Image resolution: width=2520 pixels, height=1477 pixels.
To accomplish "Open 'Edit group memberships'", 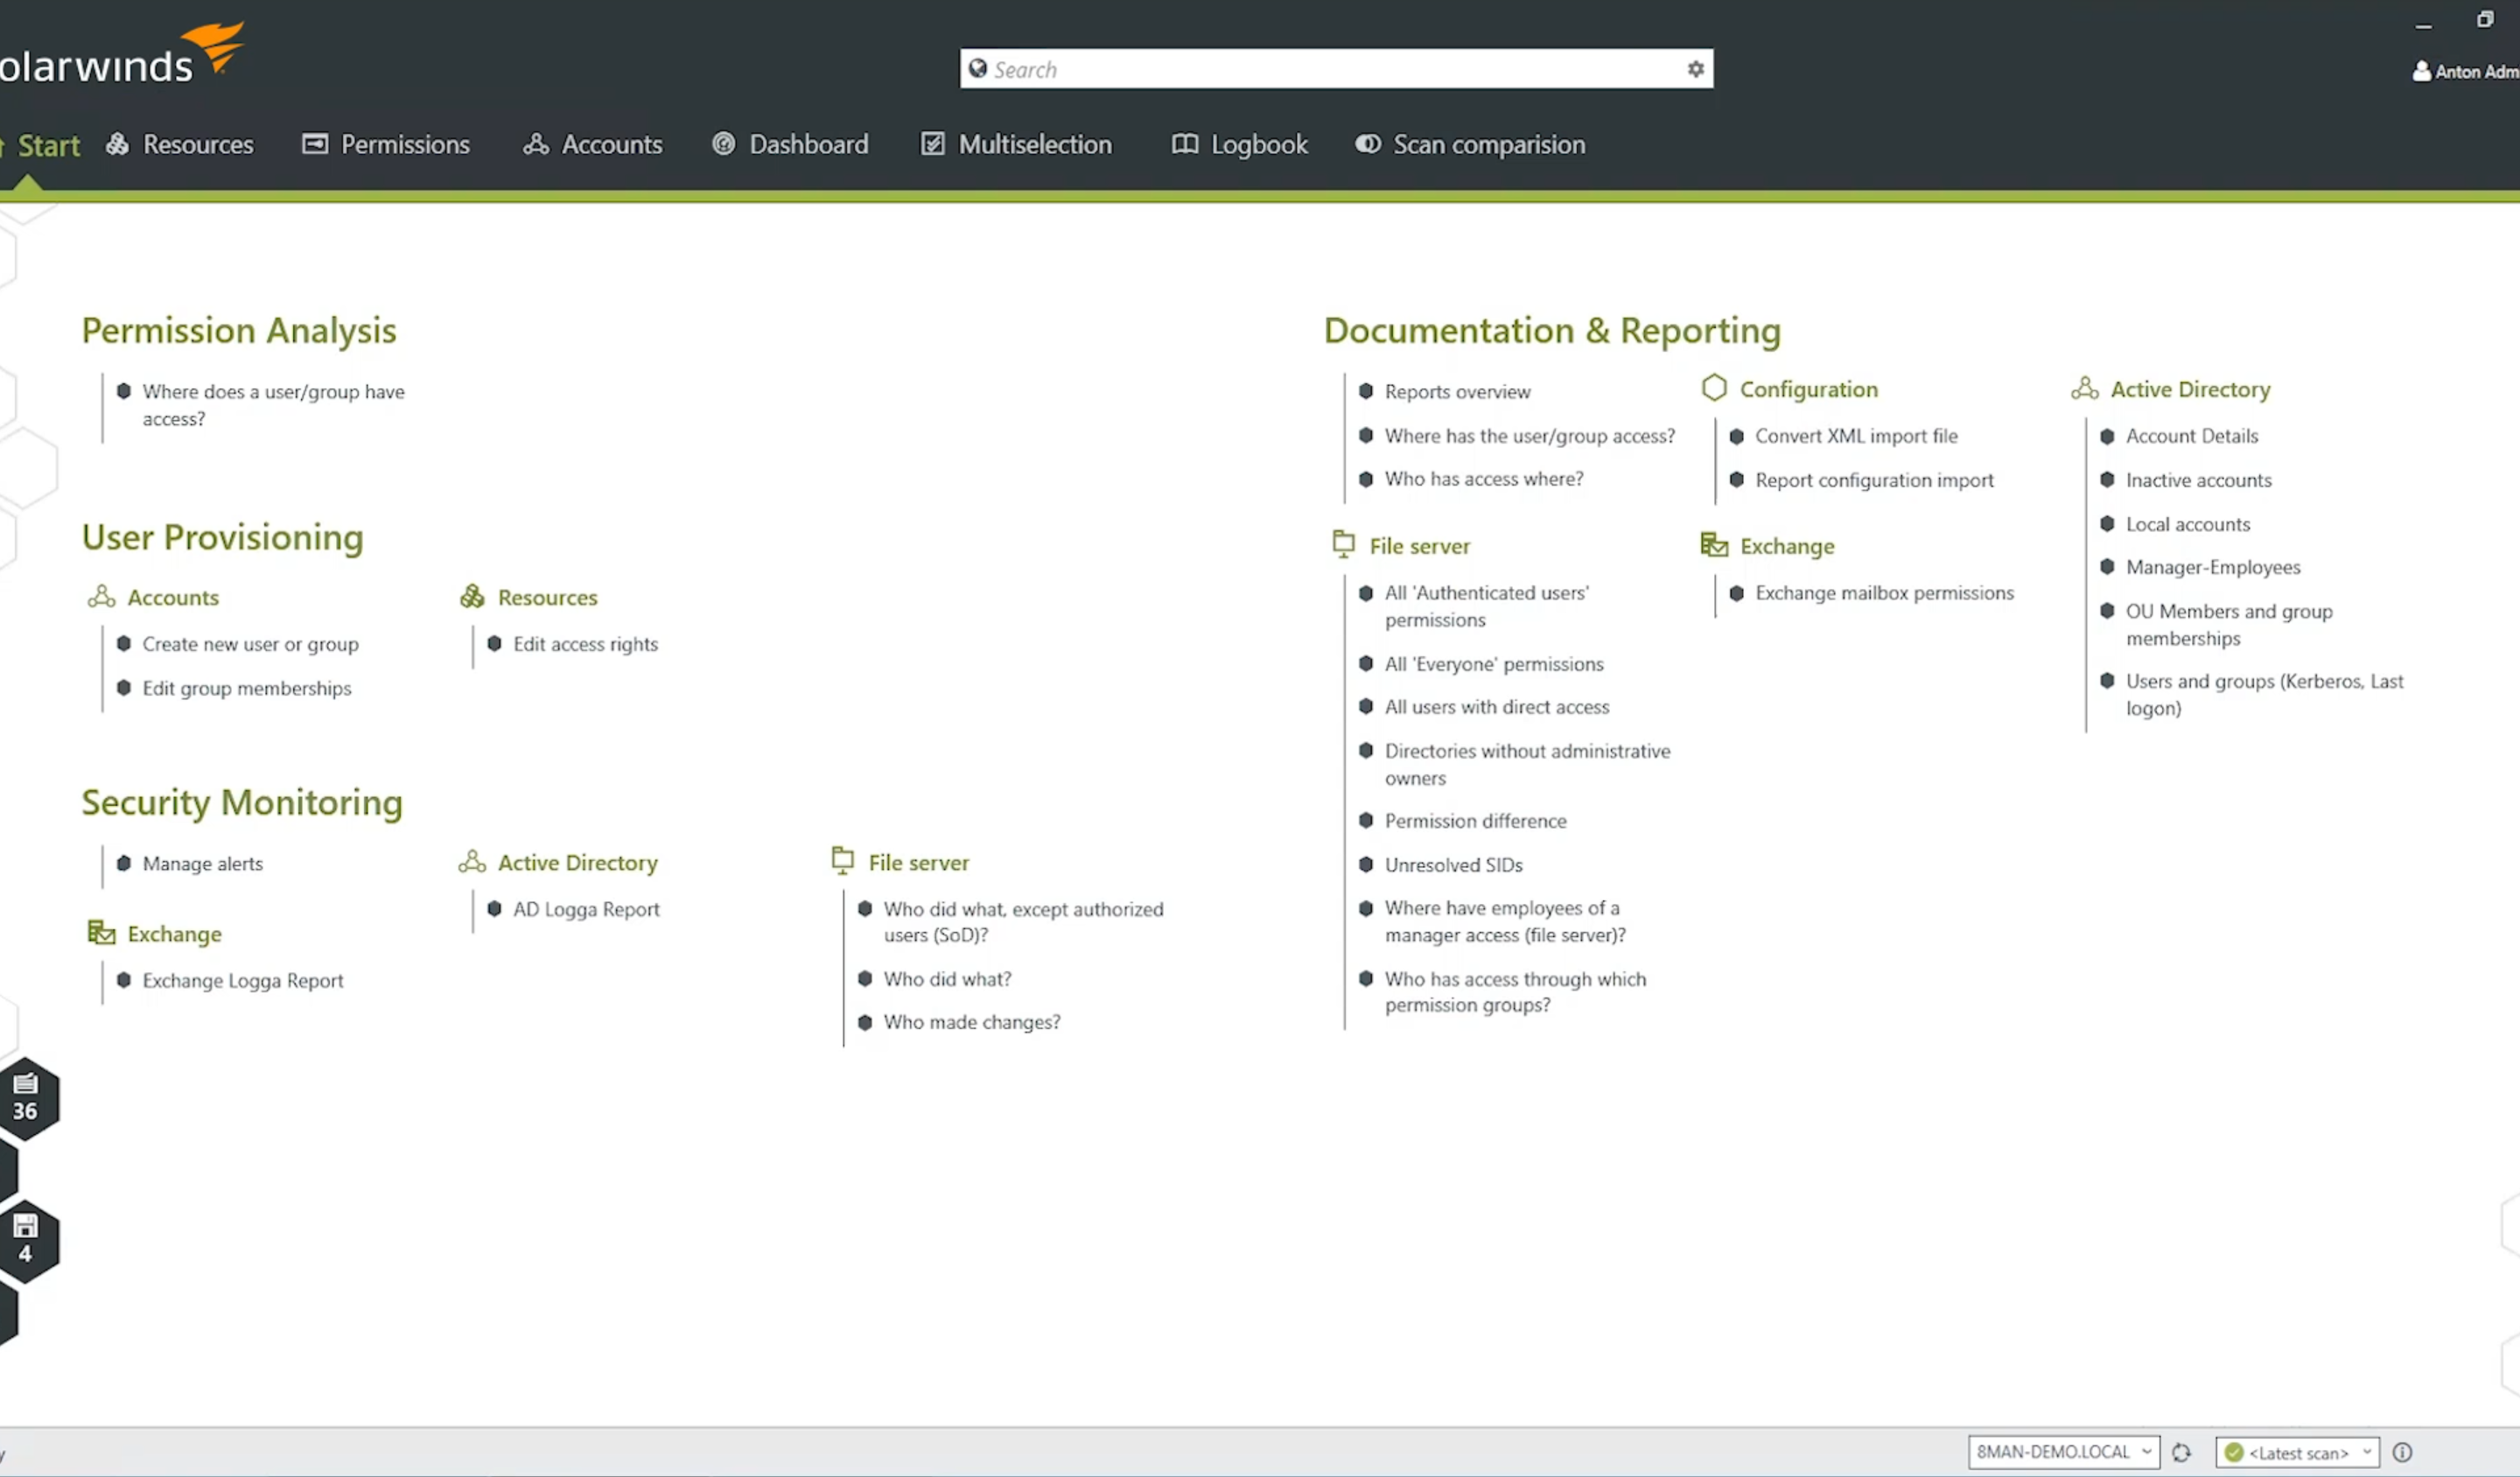I will pos(246,688).
